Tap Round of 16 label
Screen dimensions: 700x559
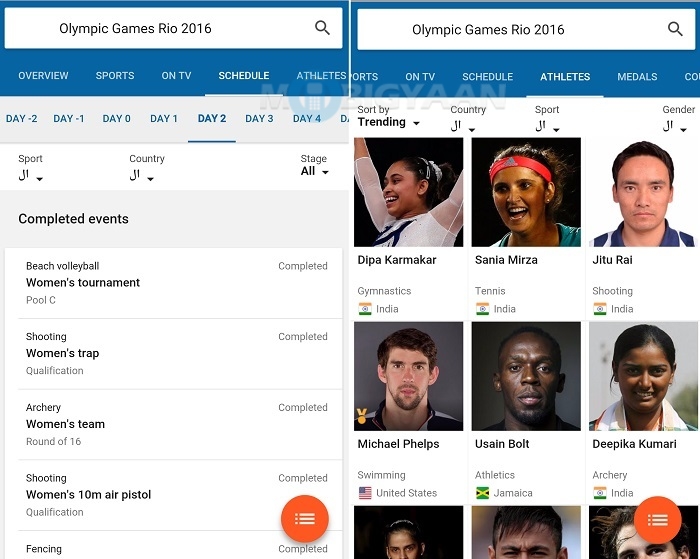pos(54,442)
